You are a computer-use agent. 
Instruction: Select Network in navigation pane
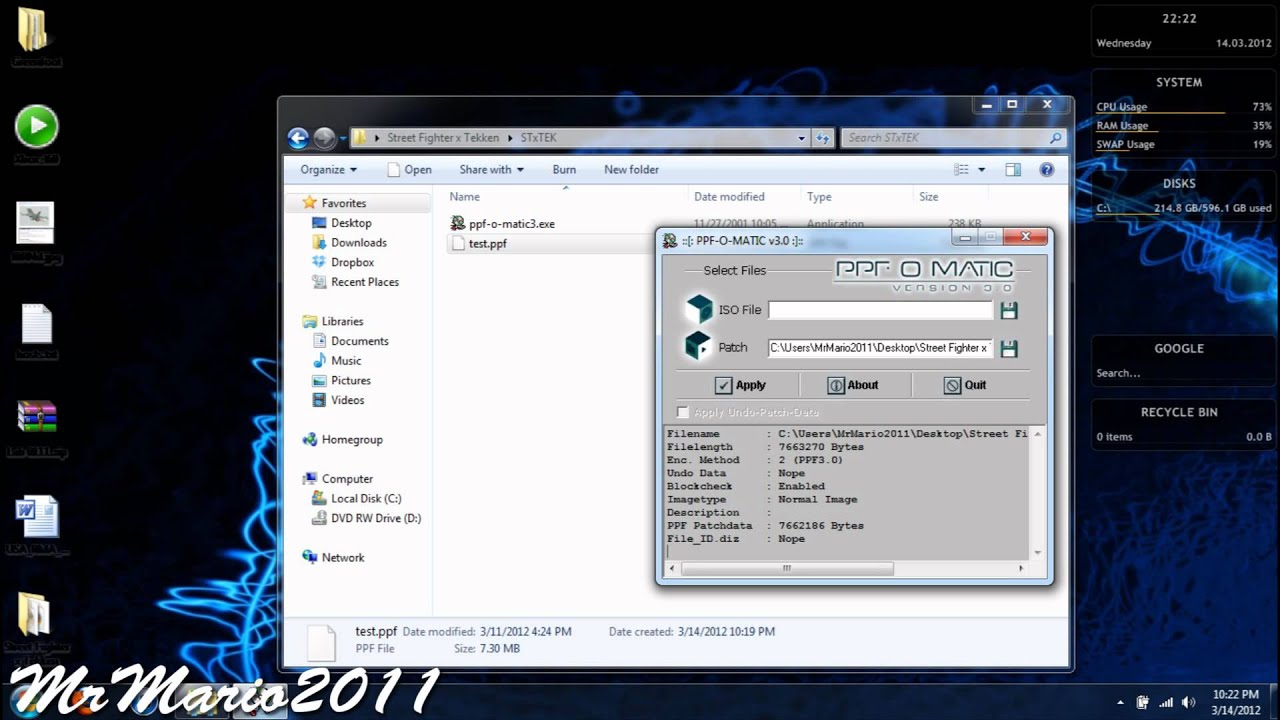pos(343,557)
